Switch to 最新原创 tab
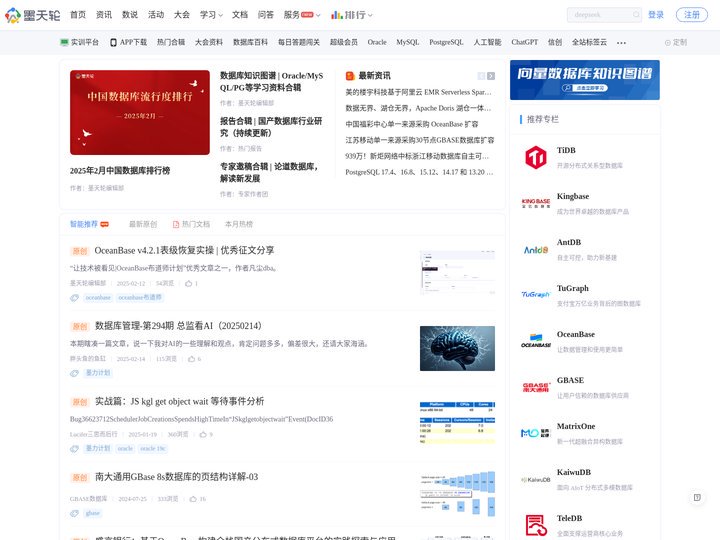The width and height of the screenshot is (720, 540). pyautogui.click(x=143, y=224)
